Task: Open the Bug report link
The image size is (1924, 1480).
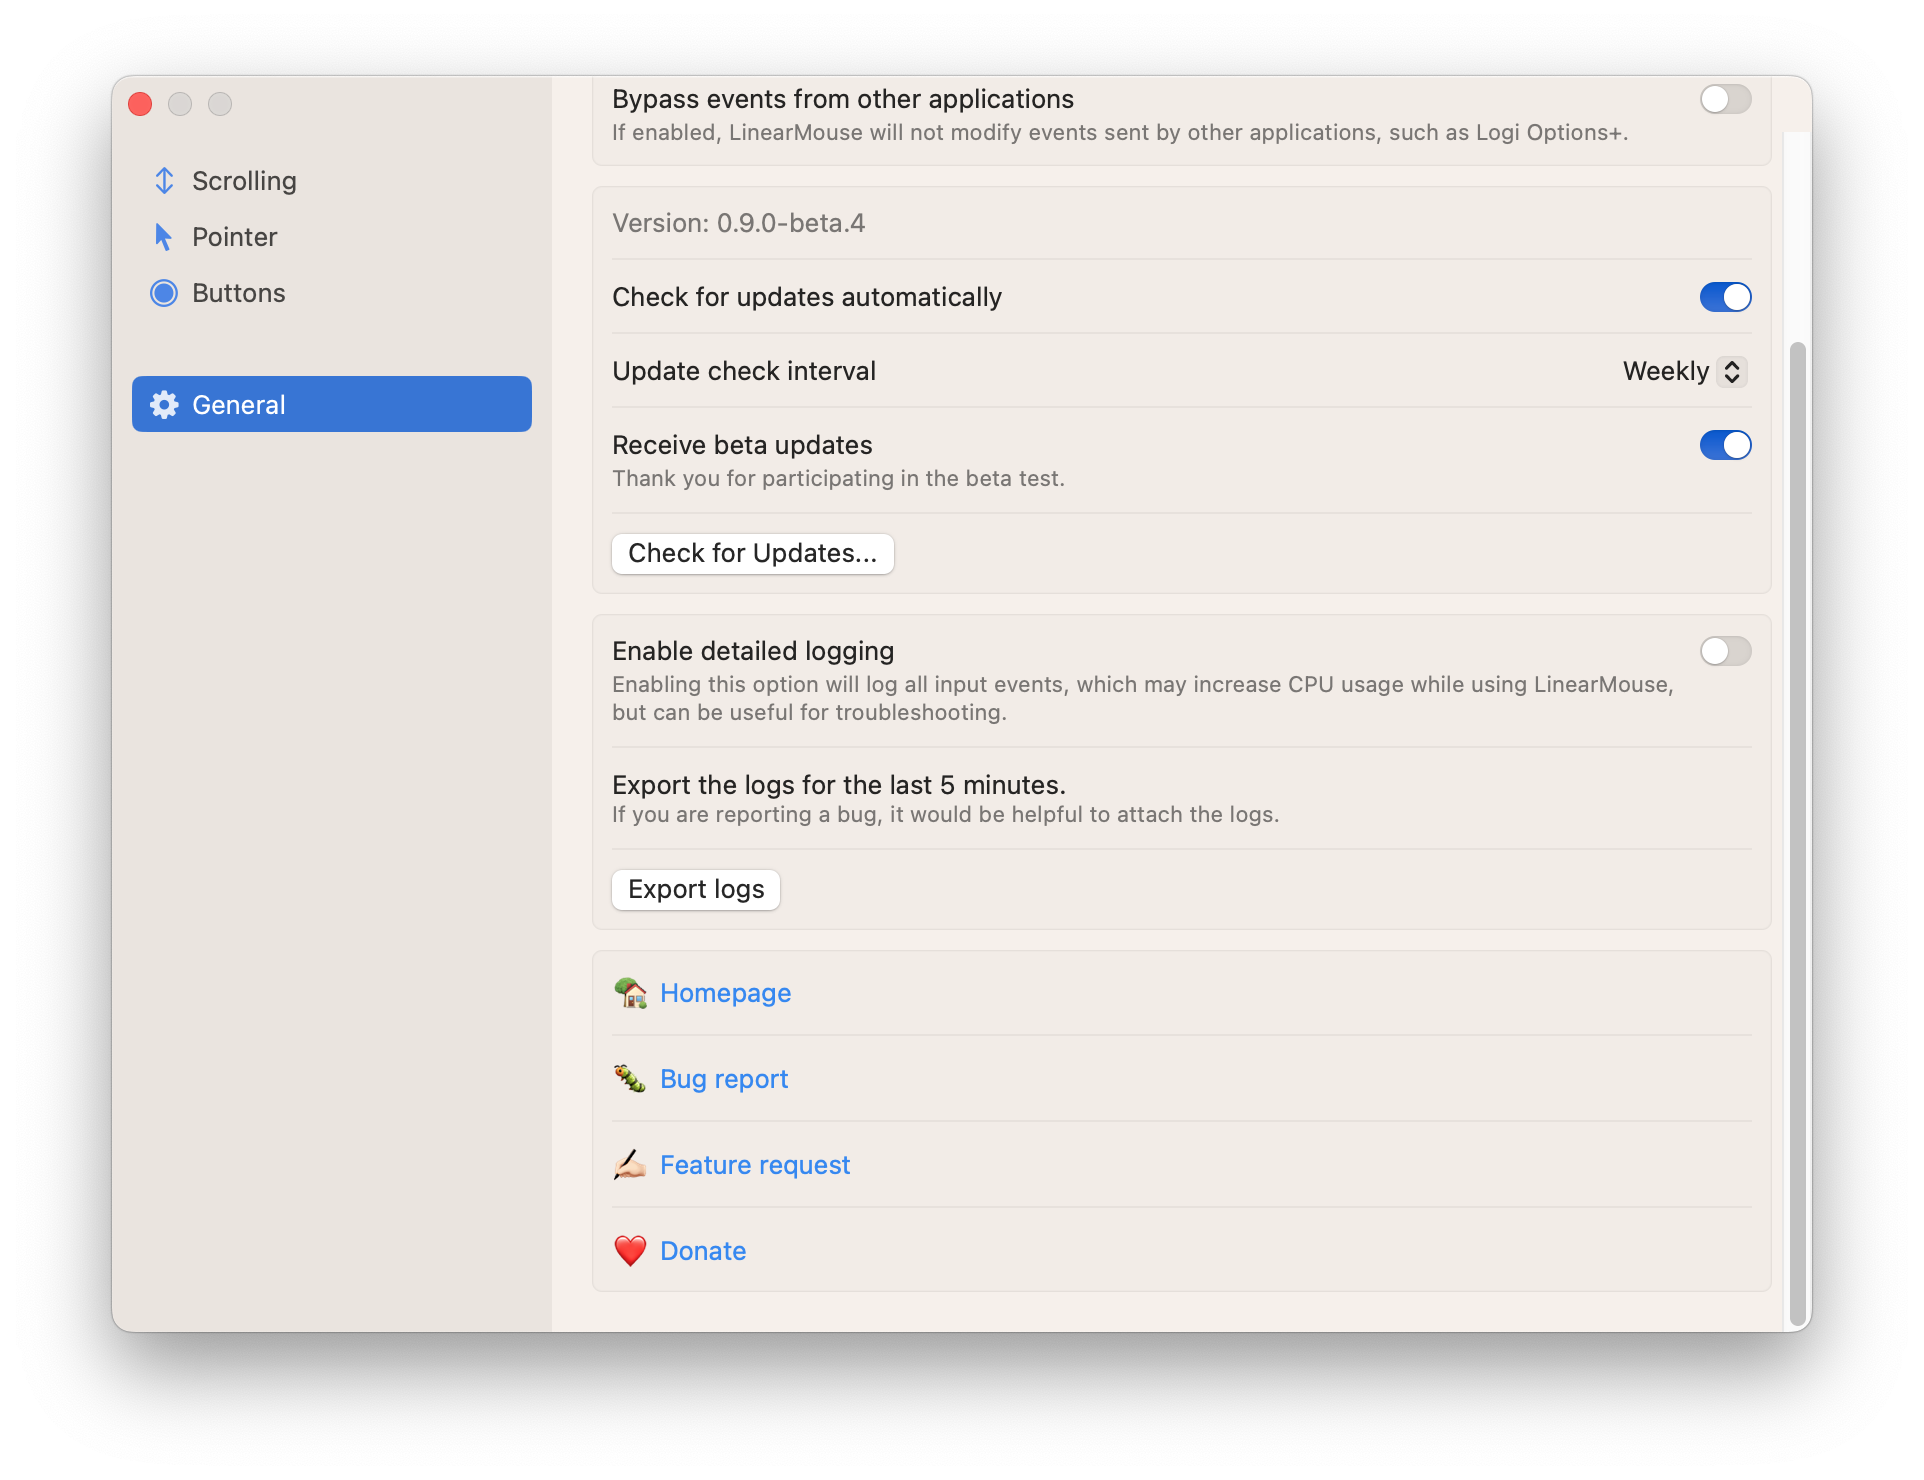Action: click(x=723, y=1079)
